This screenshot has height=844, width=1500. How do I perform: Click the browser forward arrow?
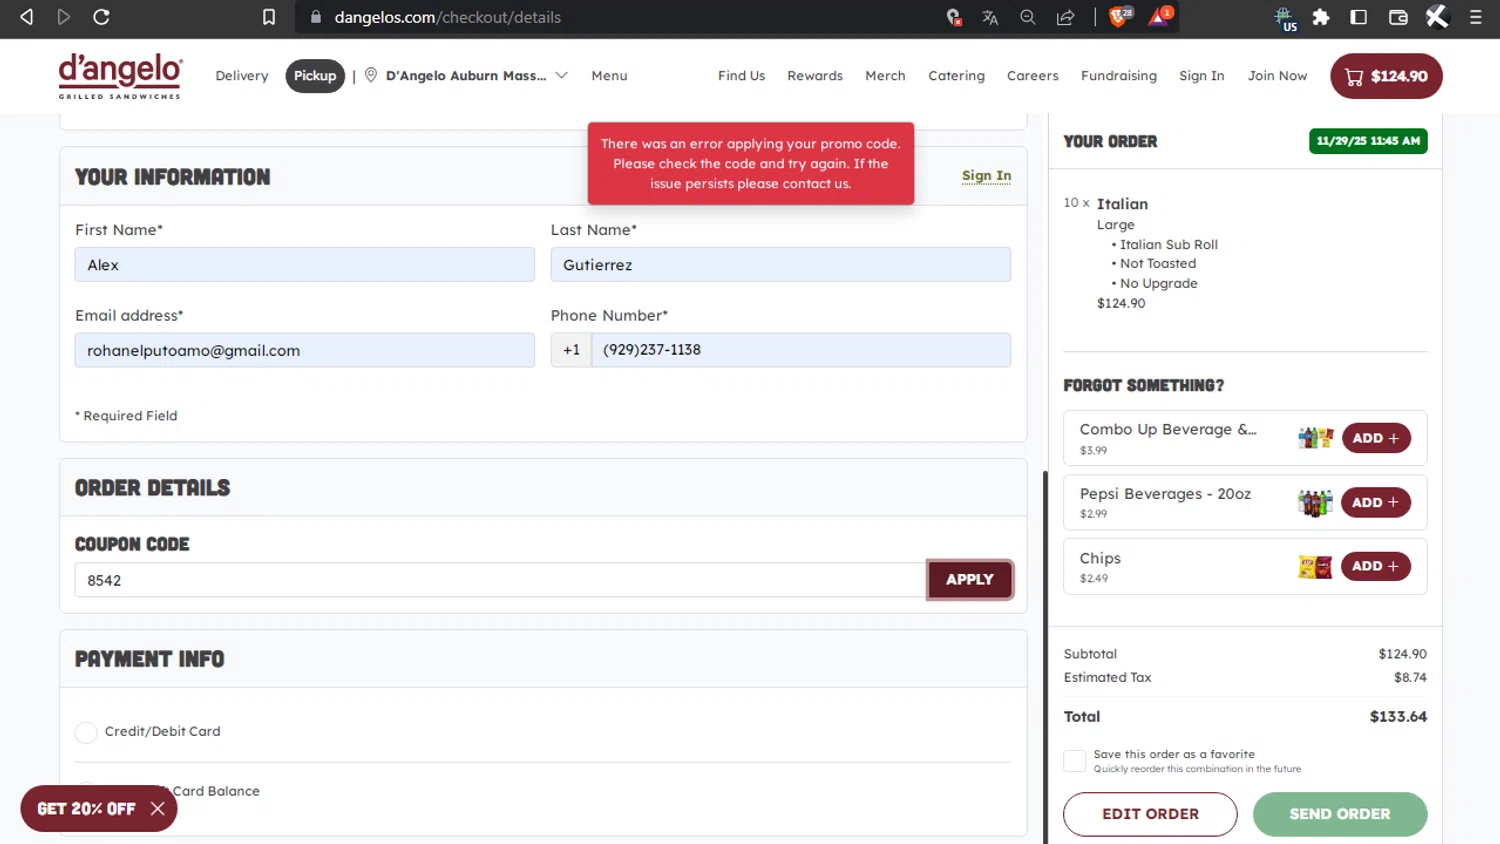click(64, 17)
